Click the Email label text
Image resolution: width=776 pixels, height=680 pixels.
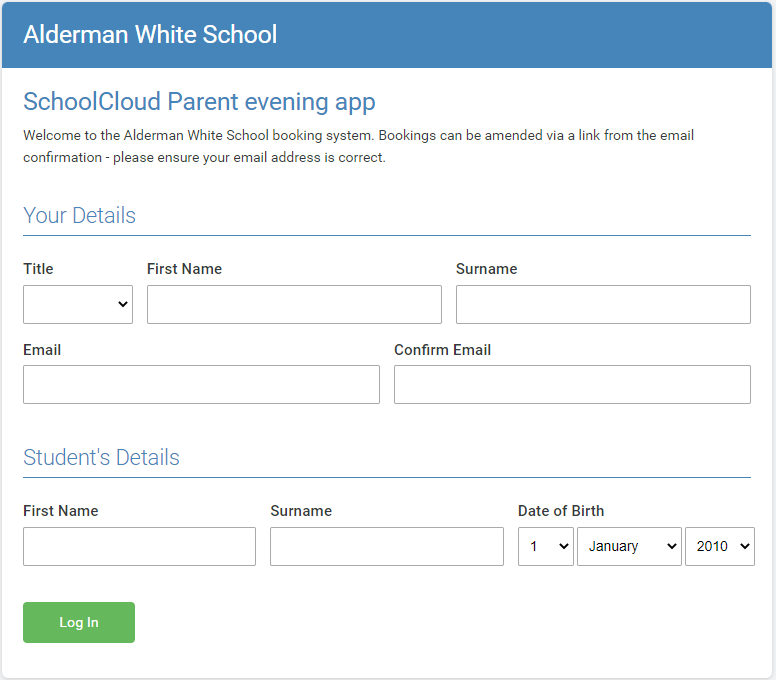coord(42,350)
